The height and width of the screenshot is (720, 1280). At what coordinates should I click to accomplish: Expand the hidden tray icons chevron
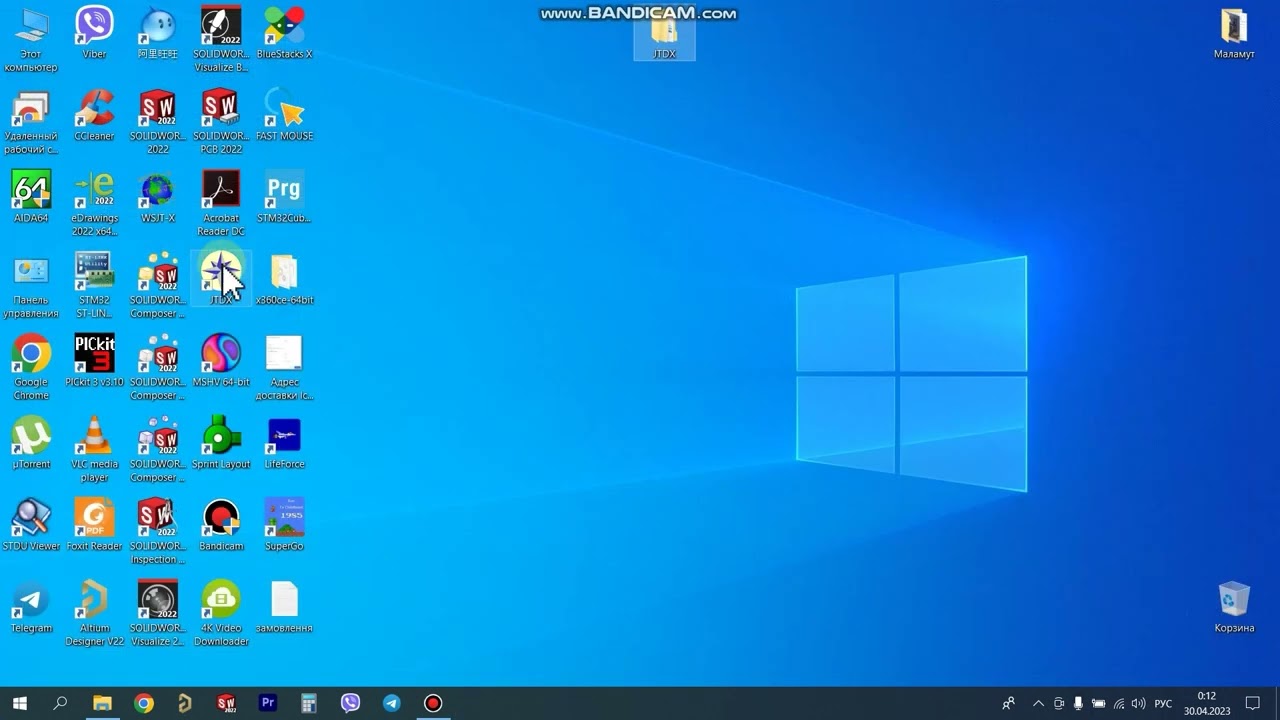pyautogui.click(x=1038, y=703)
